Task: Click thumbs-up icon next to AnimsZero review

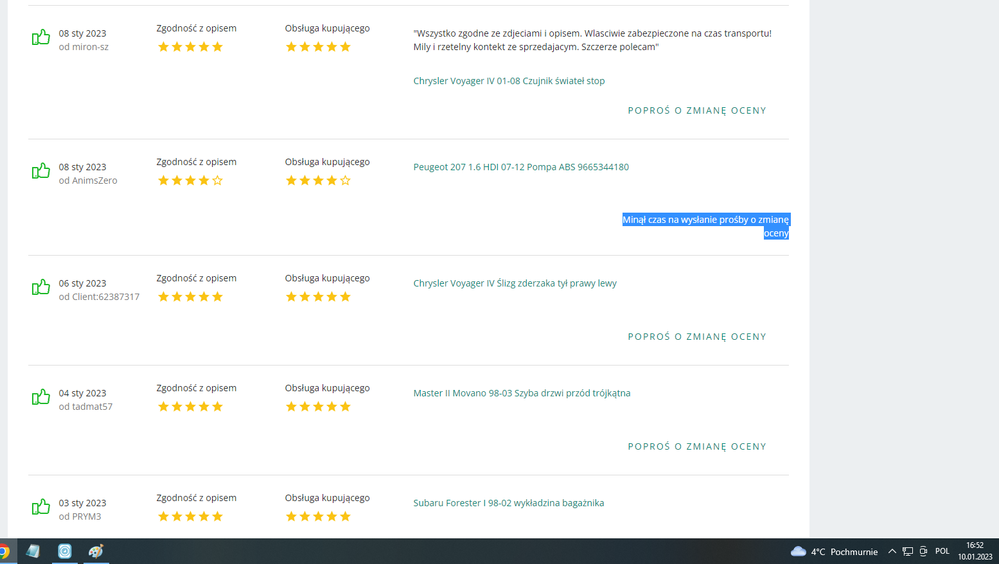Action: 41,172
